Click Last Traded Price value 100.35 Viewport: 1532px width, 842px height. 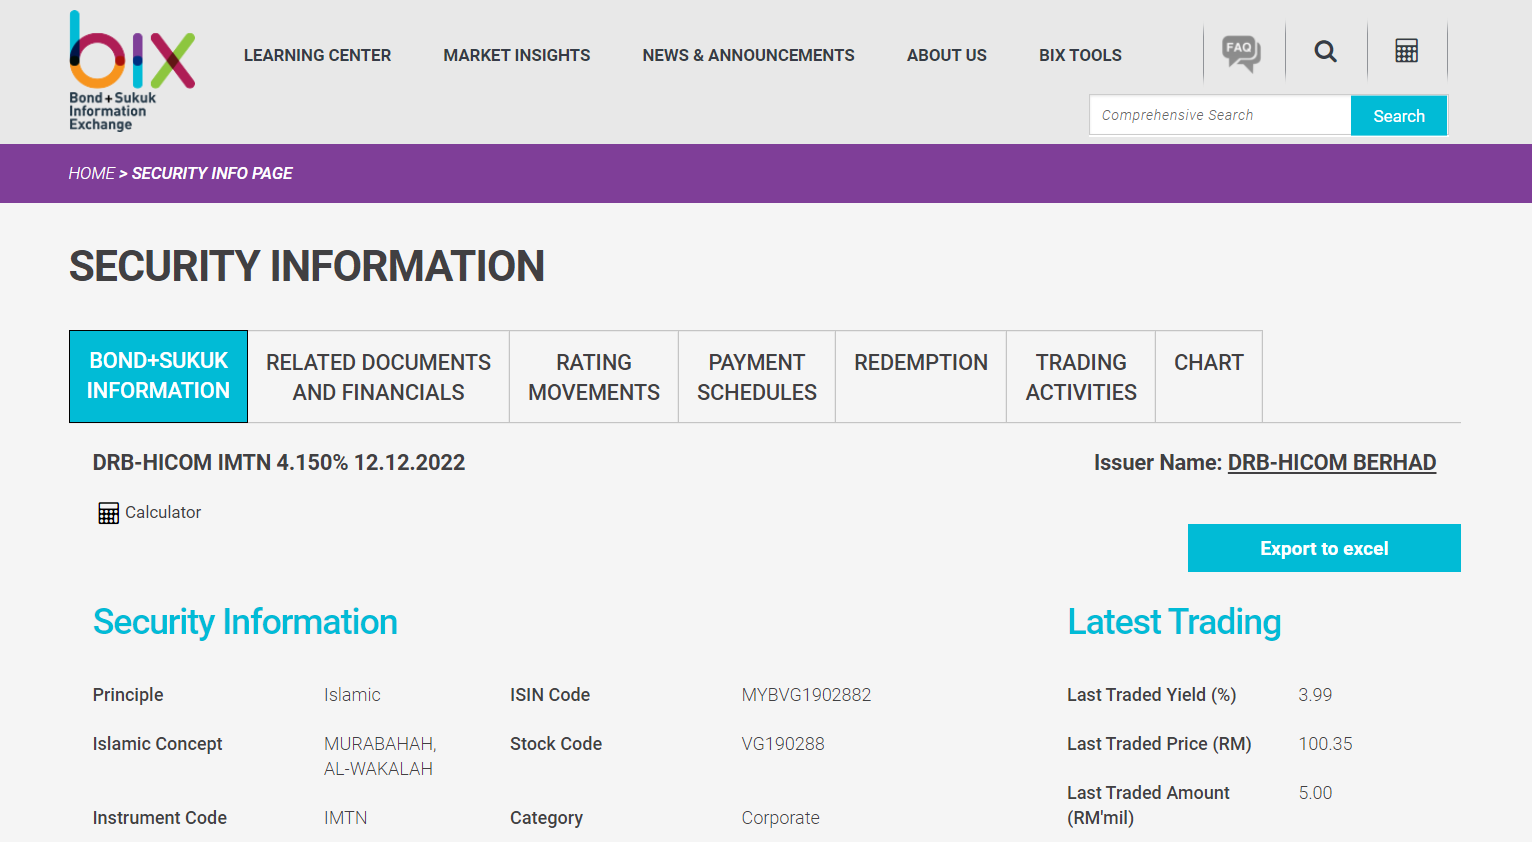click(1325, 744)
